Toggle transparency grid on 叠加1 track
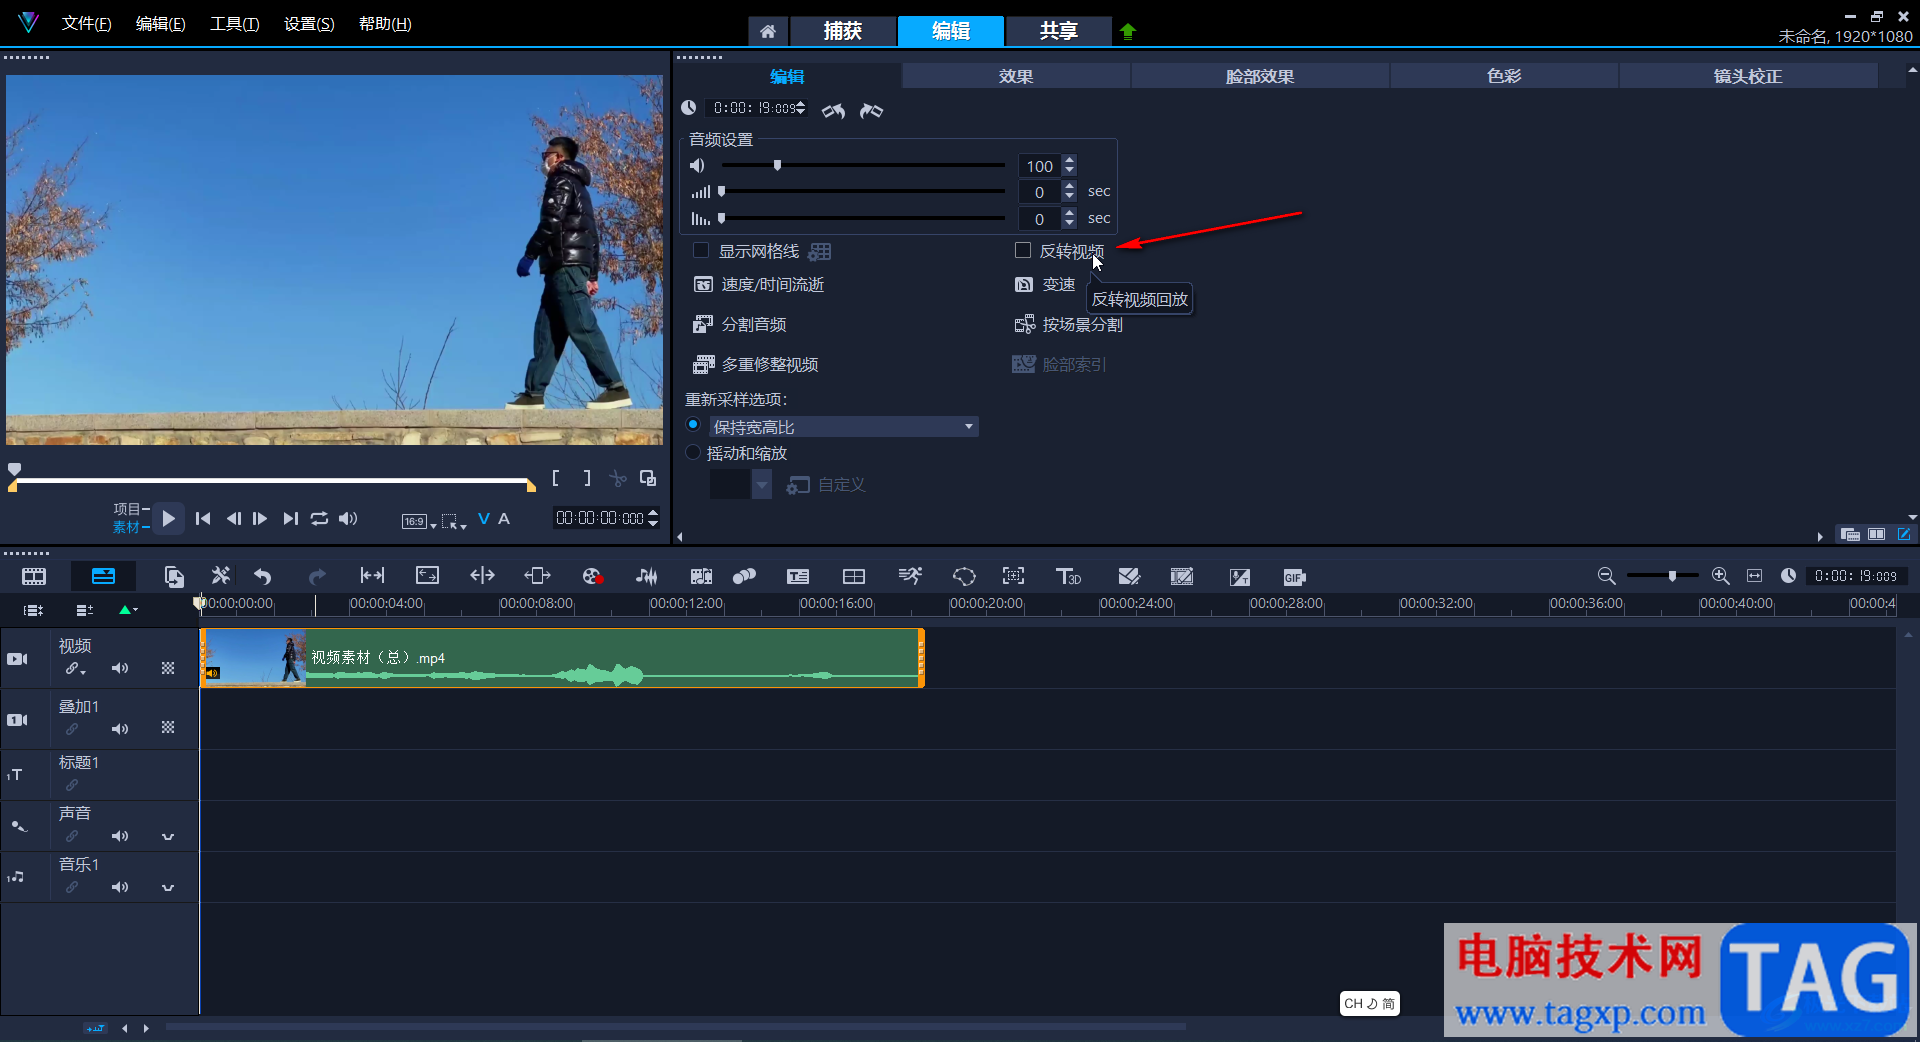This screenshot has width=1920, height=1042. point(168,728)
